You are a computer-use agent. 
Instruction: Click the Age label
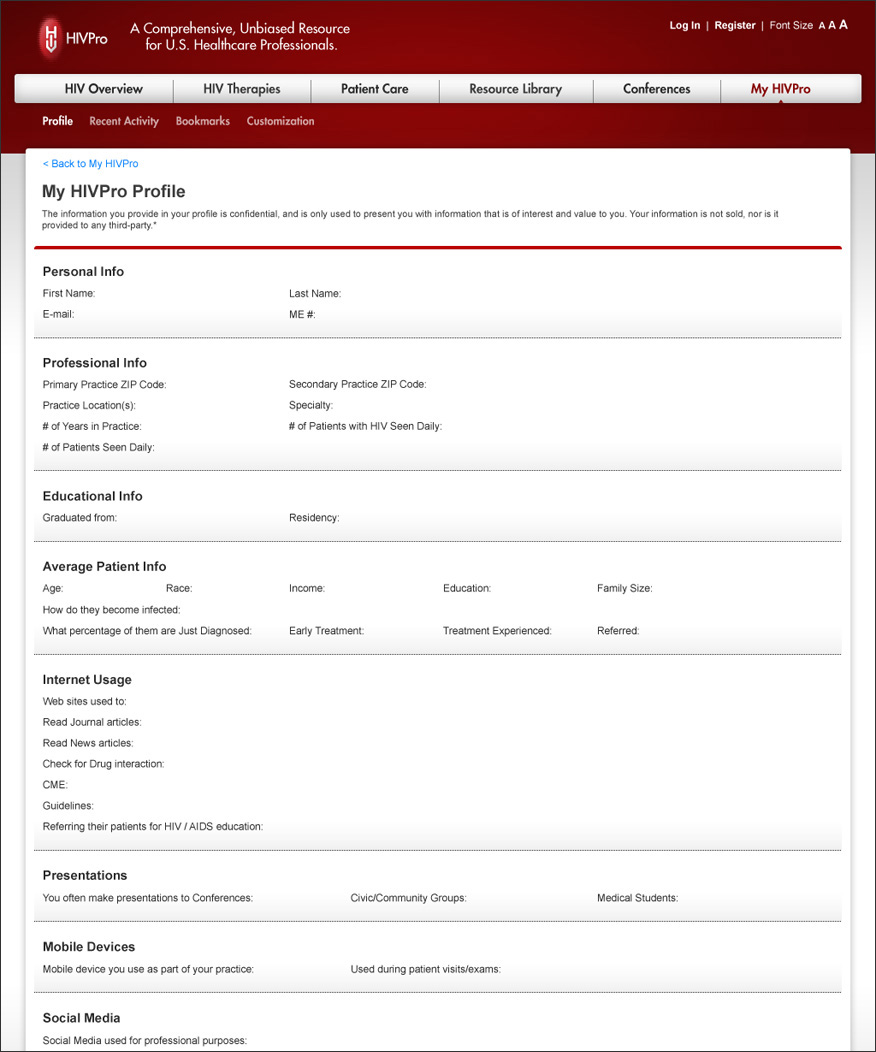click(x=53, y=588)
